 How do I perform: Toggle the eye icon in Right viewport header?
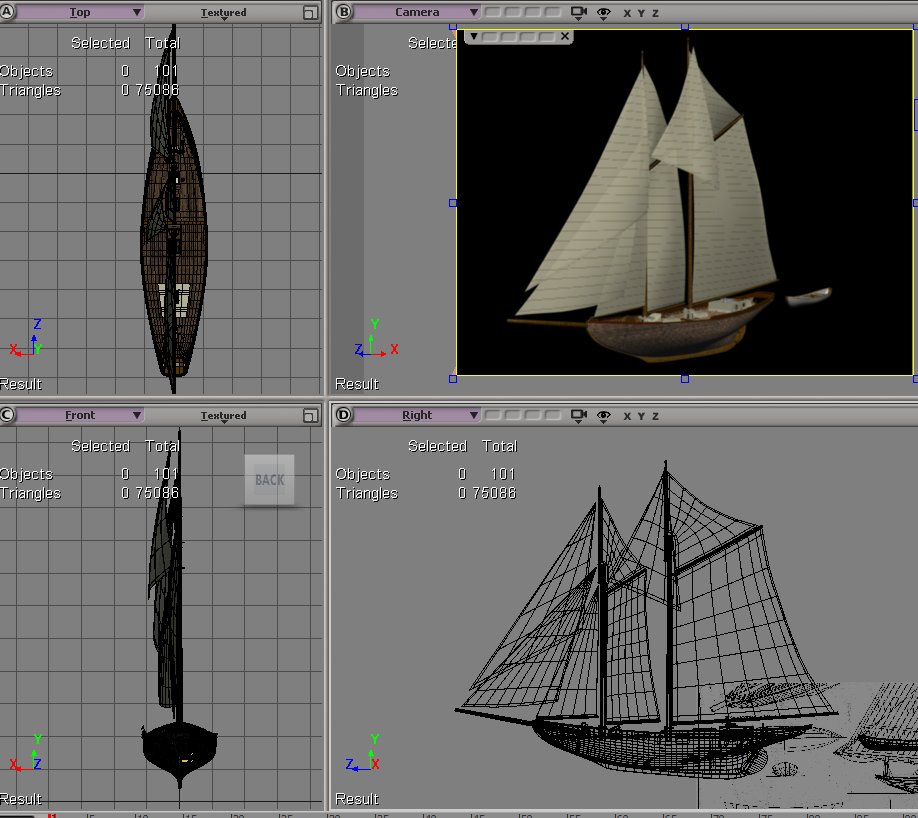(x=604, y=415)
